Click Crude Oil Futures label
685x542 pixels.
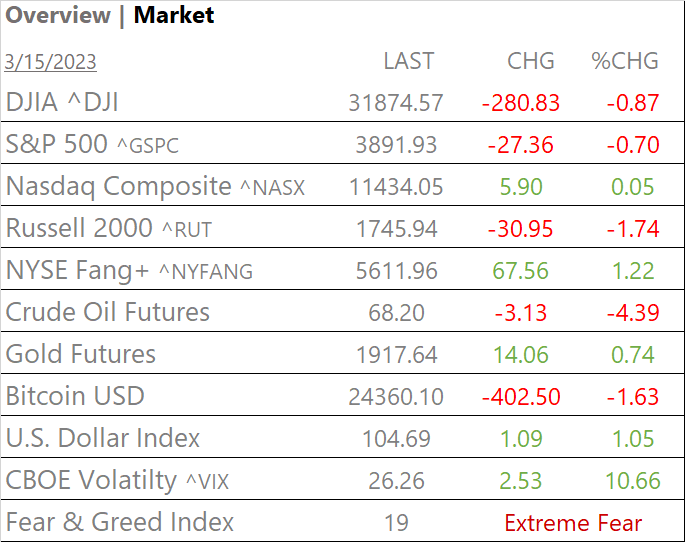108,312
